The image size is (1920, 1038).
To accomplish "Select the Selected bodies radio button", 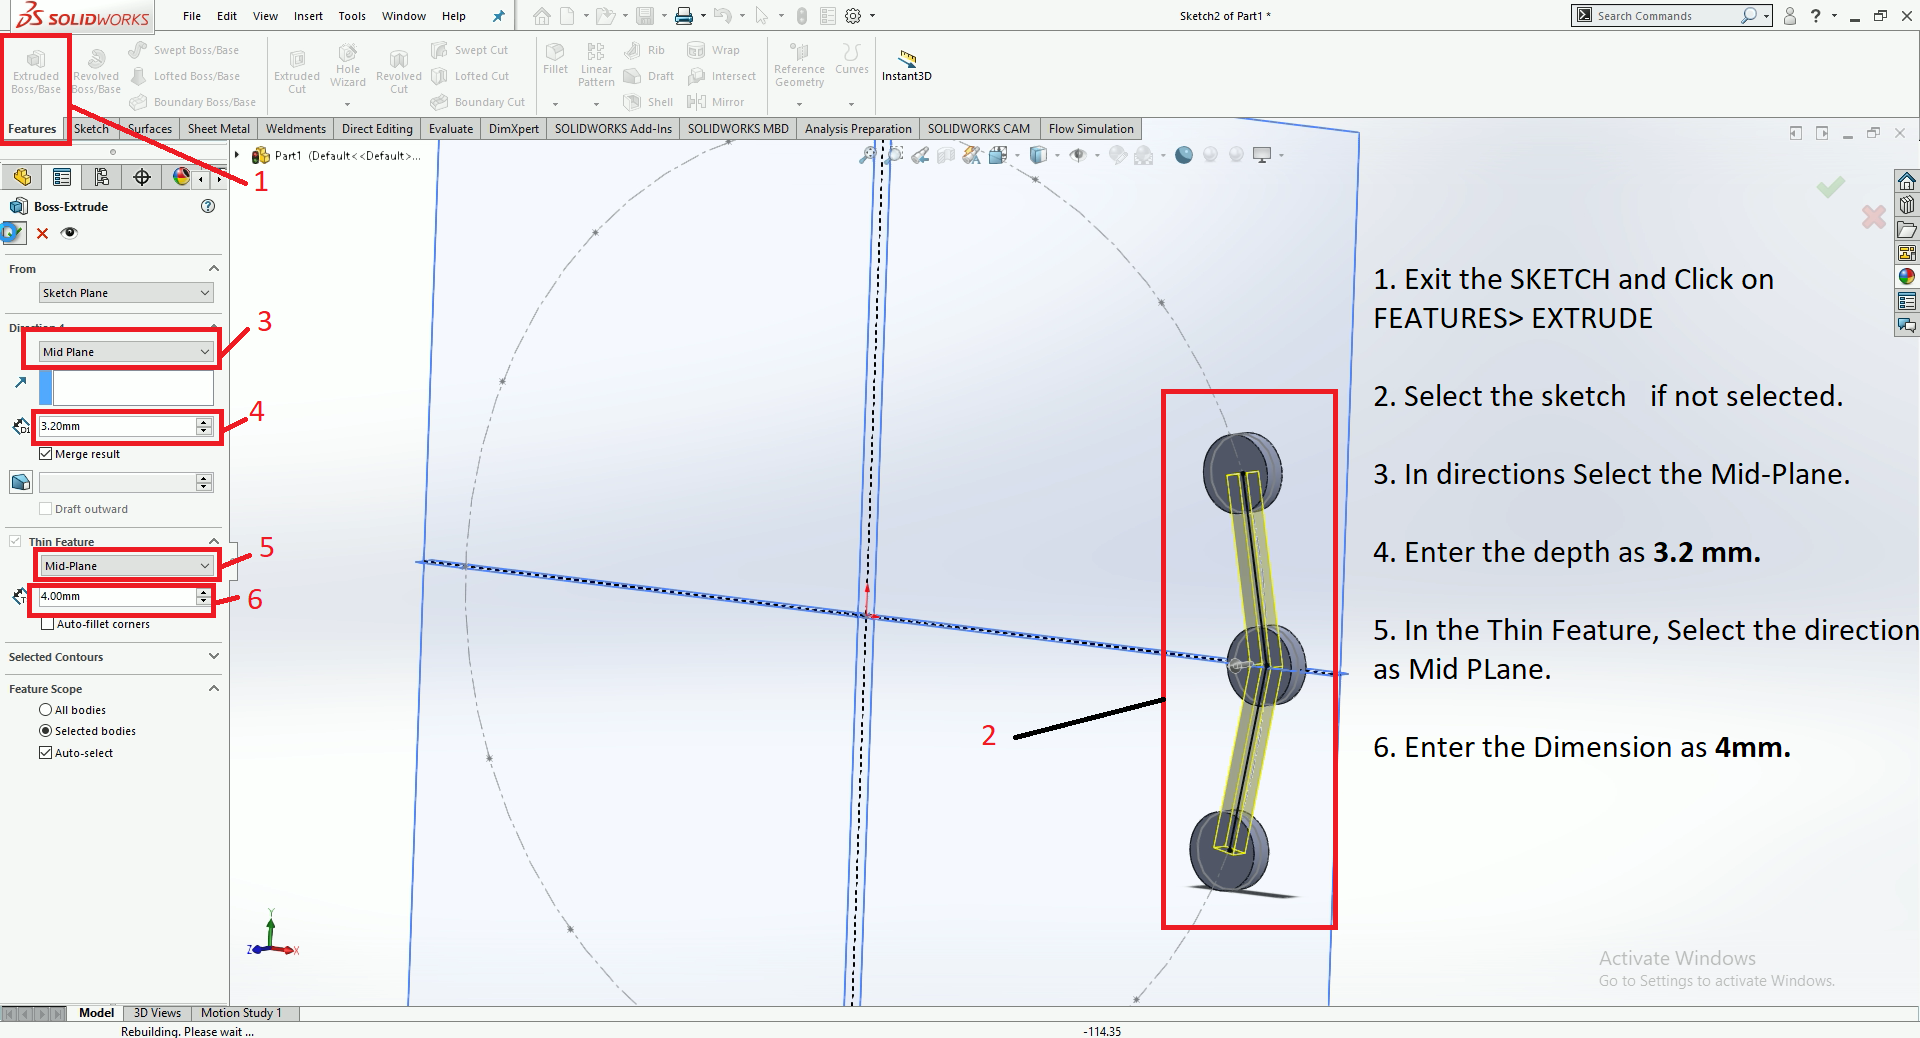I will tap(45, 731).
